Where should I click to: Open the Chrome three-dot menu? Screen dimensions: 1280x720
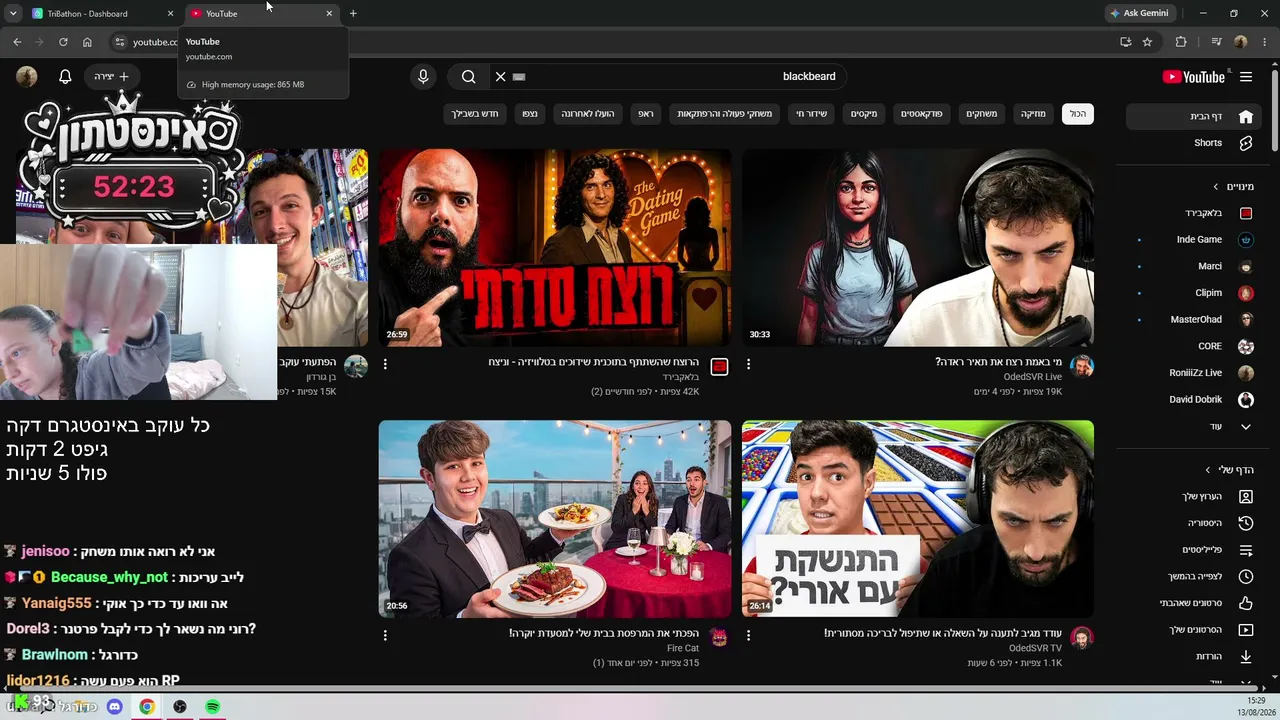pos(1264,42)
